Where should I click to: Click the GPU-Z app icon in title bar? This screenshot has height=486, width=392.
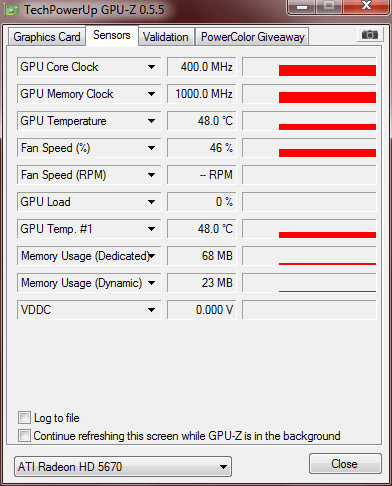12,10
